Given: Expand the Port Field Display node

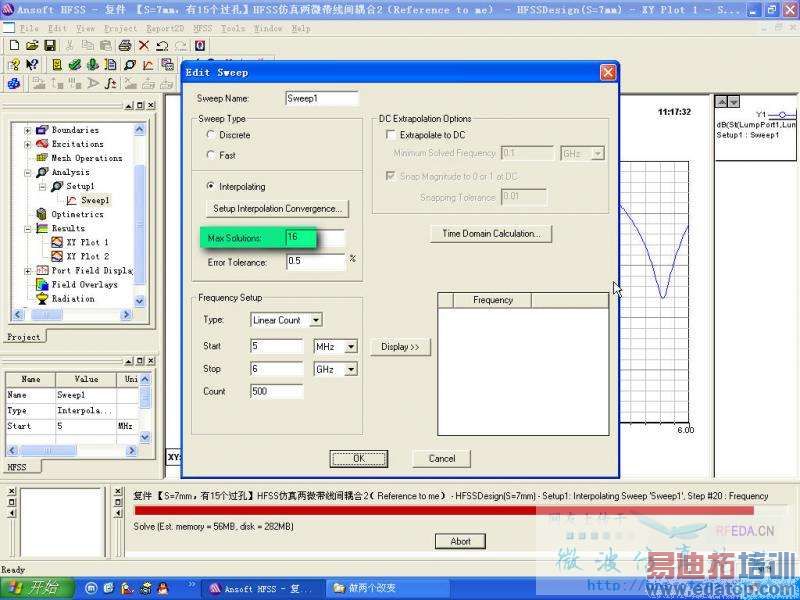Looking at the screenshot, I should click(x=28, y=271).
